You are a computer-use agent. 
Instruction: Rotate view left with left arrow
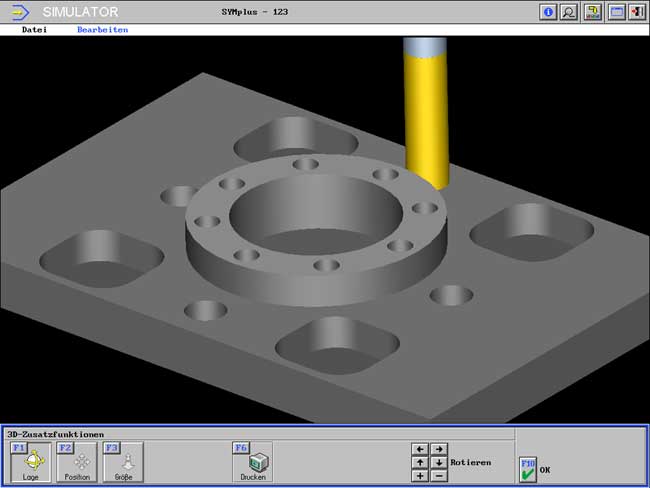tap(420, 450)
